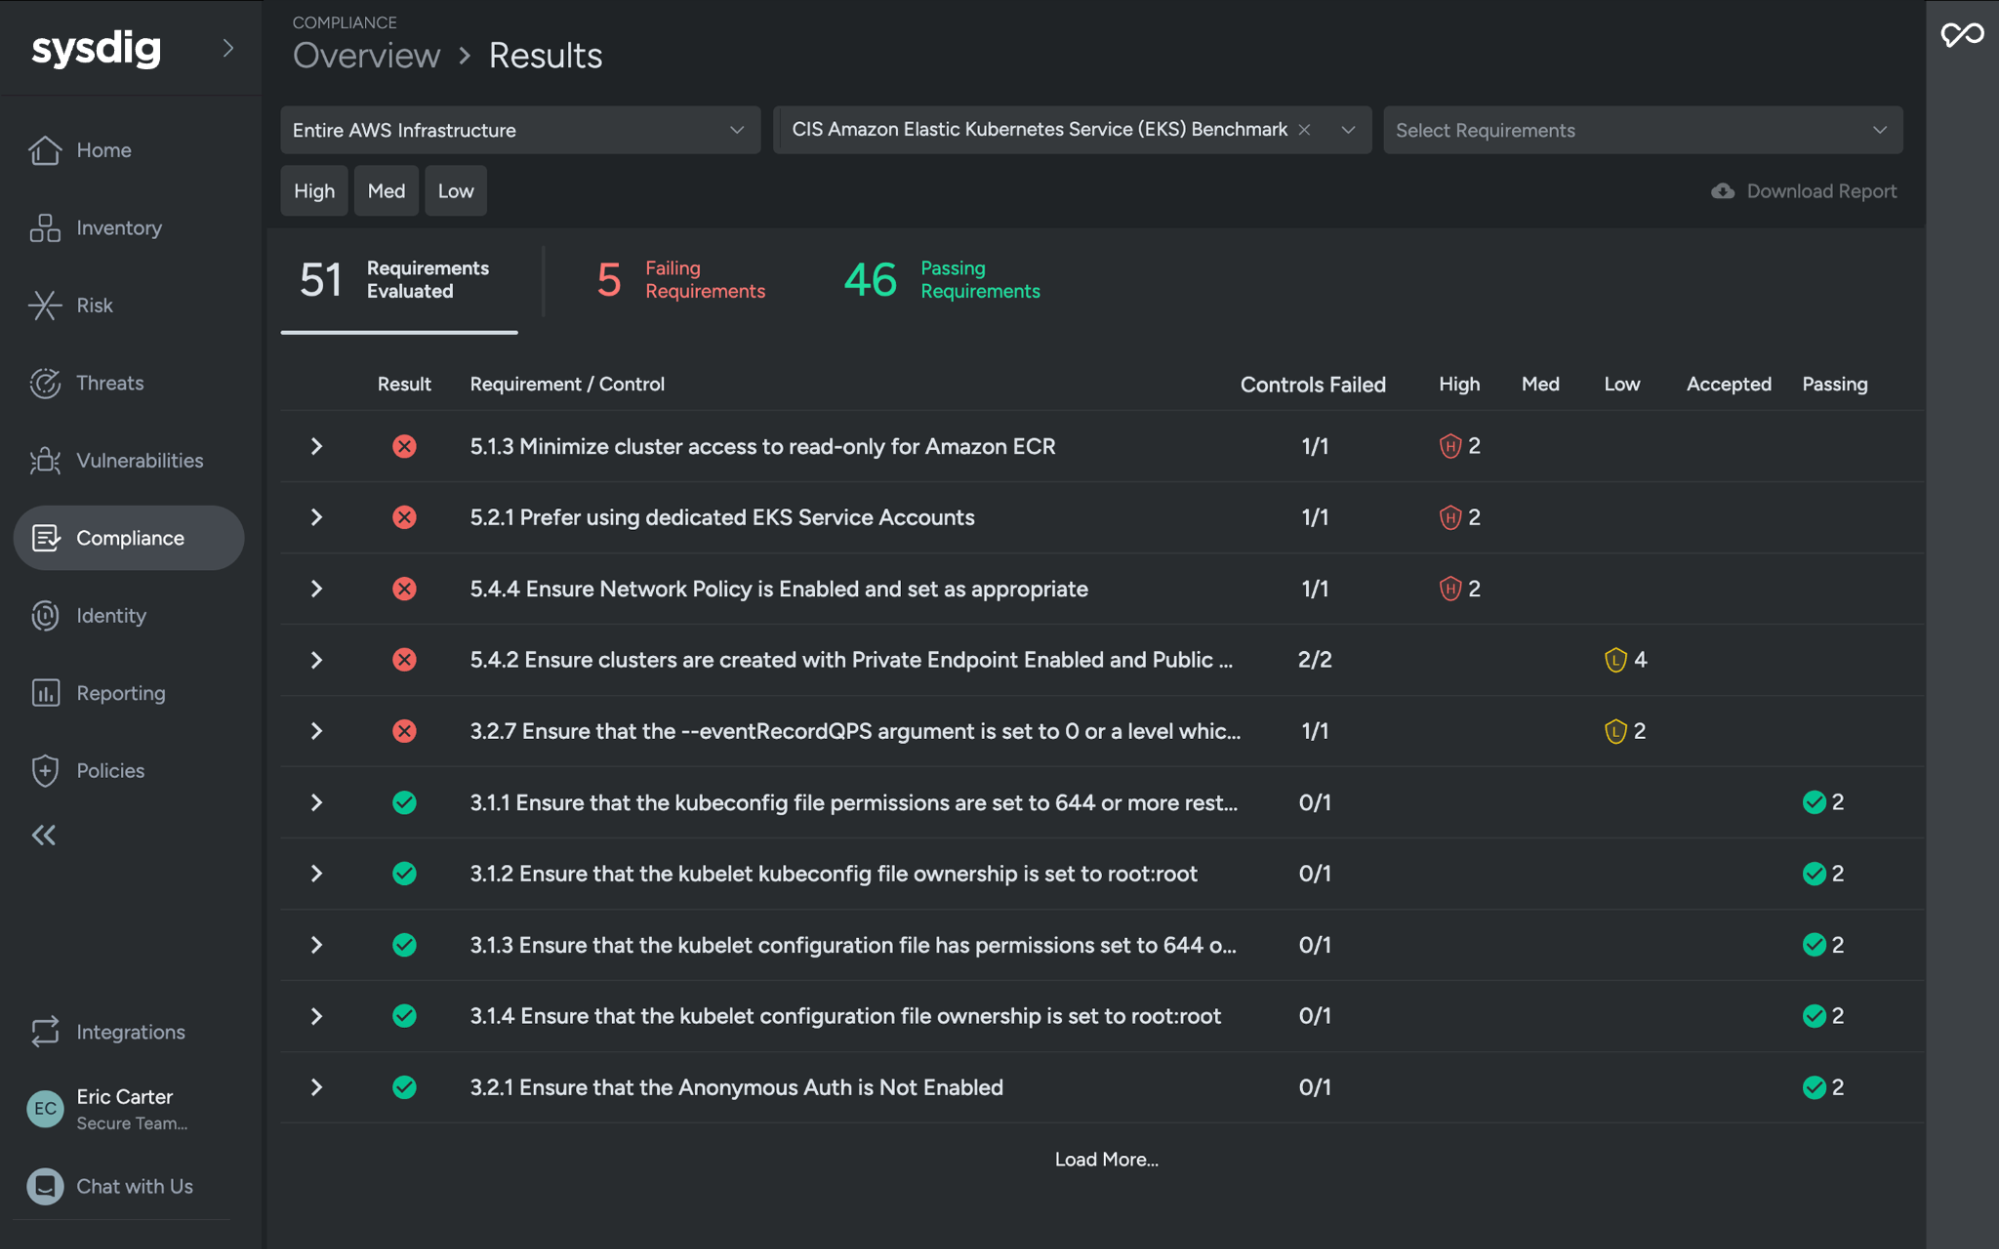The height and width of the screenshot is (1250, 1999).
Task: Click Load More results link
Action: pos(1105,1159)
